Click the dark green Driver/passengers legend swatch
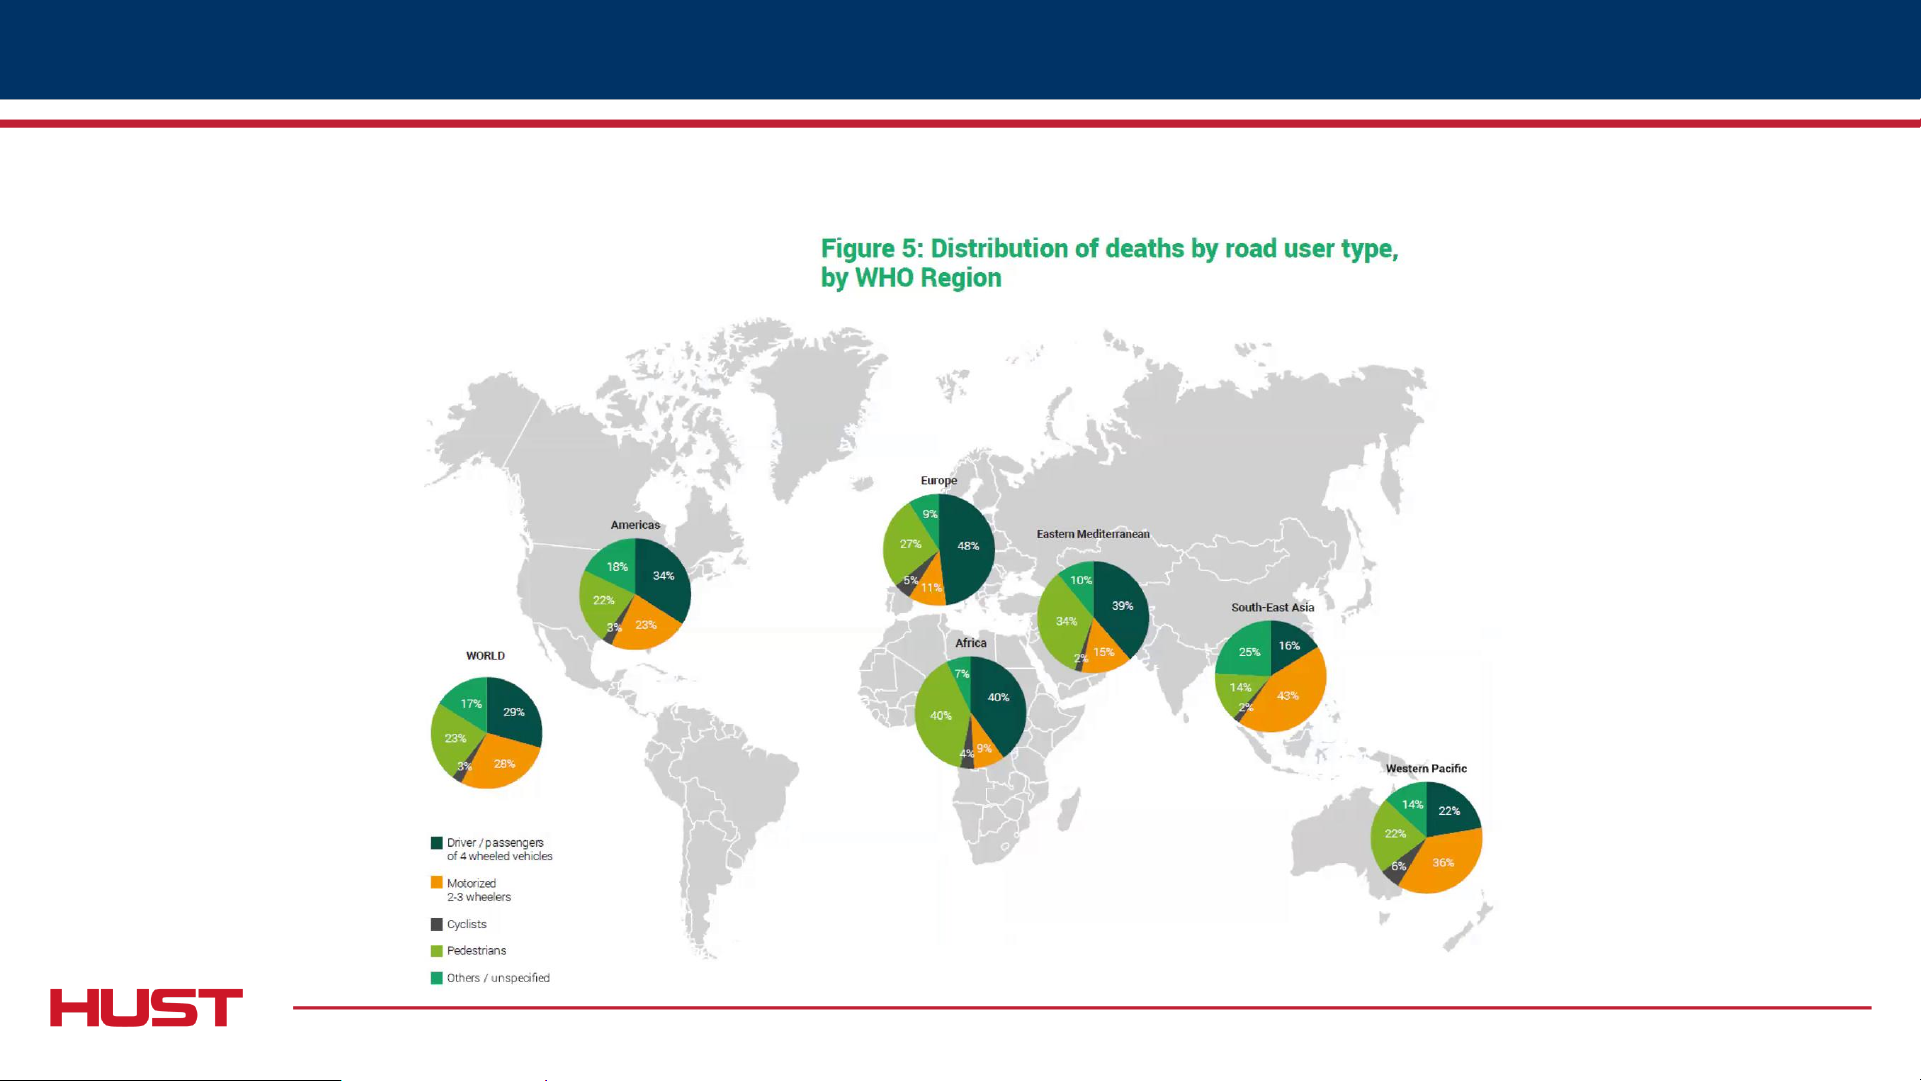This screenshot has width=1921, height=1081. pos(436,843)
